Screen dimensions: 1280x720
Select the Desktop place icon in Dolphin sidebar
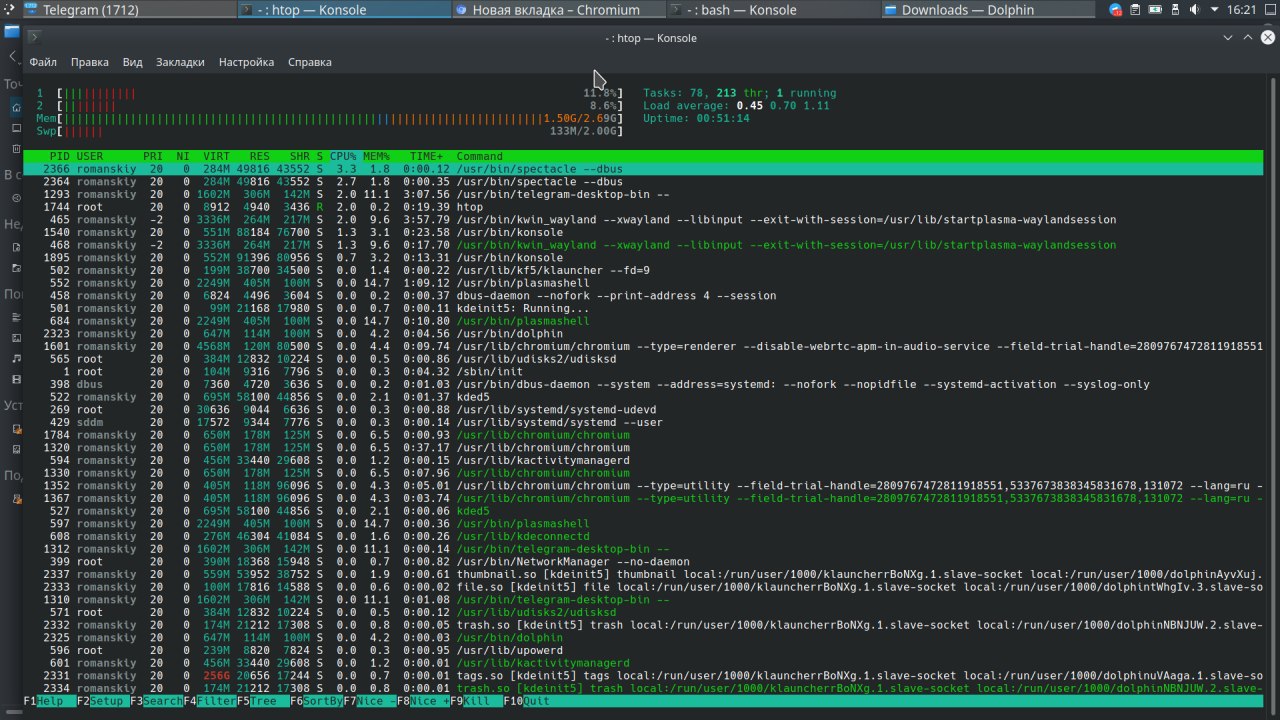16,129
